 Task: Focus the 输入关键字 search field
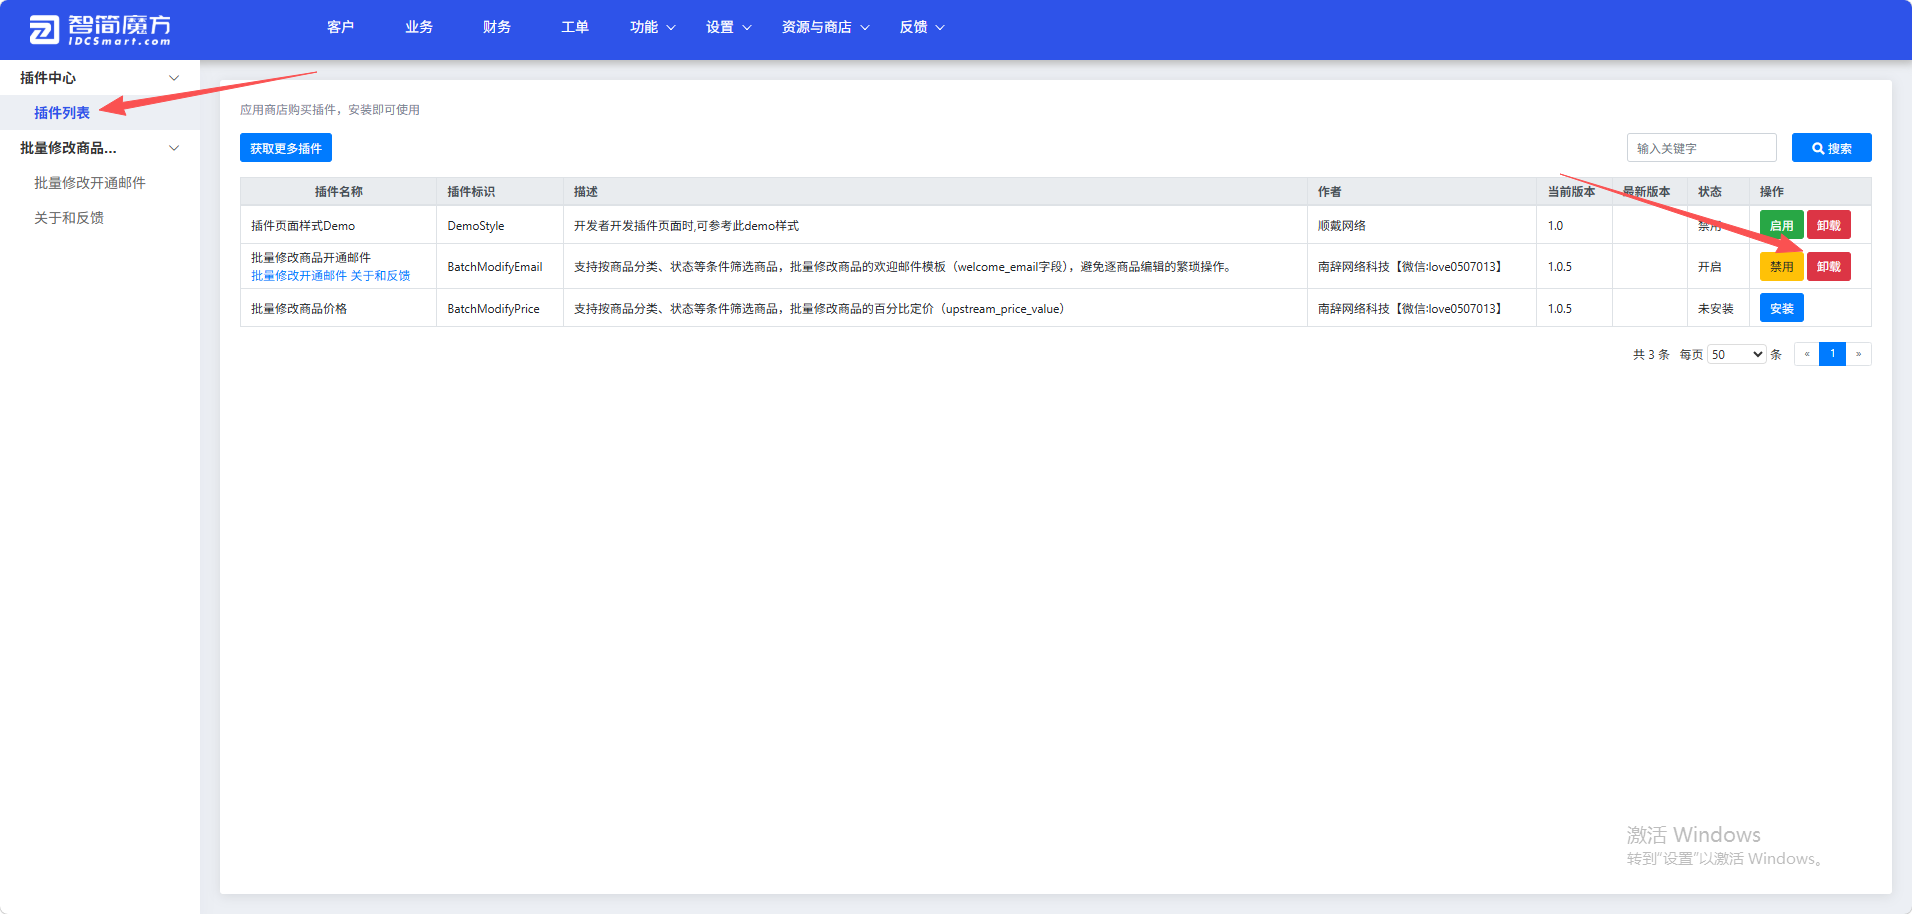tap(1701, 148)
